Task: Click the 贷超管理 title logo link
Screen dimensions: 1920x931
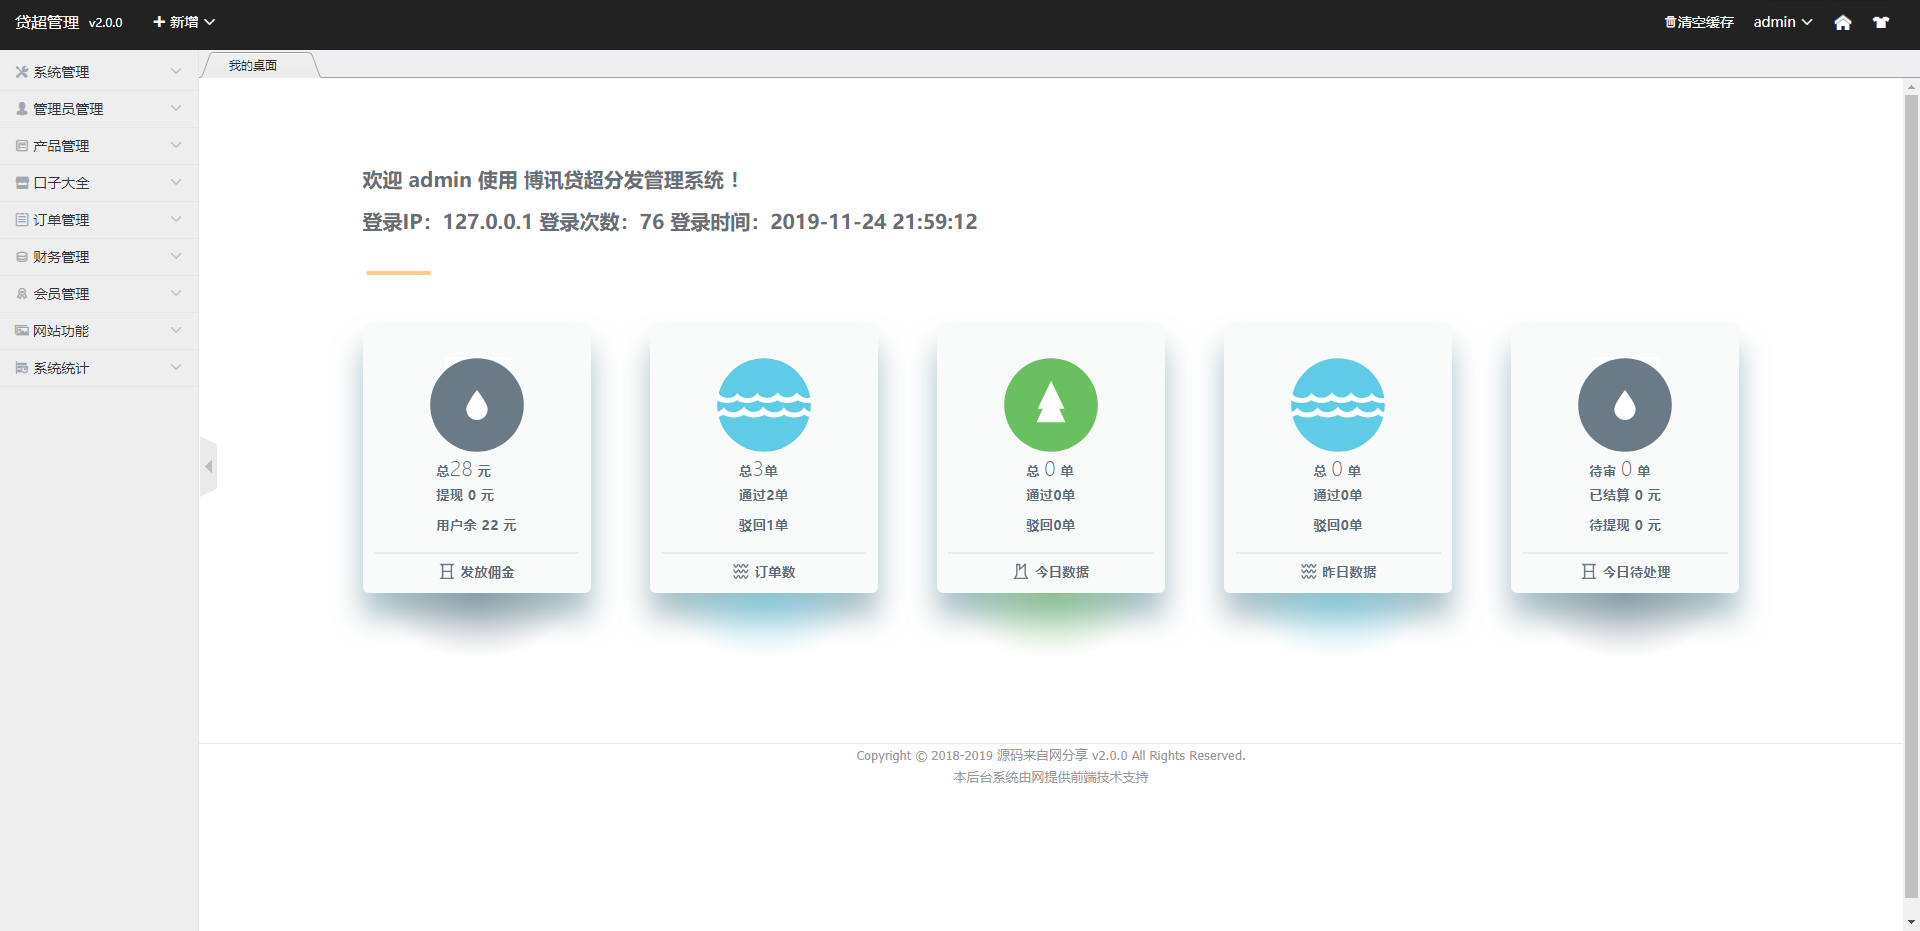Action: tap(47, 22)
